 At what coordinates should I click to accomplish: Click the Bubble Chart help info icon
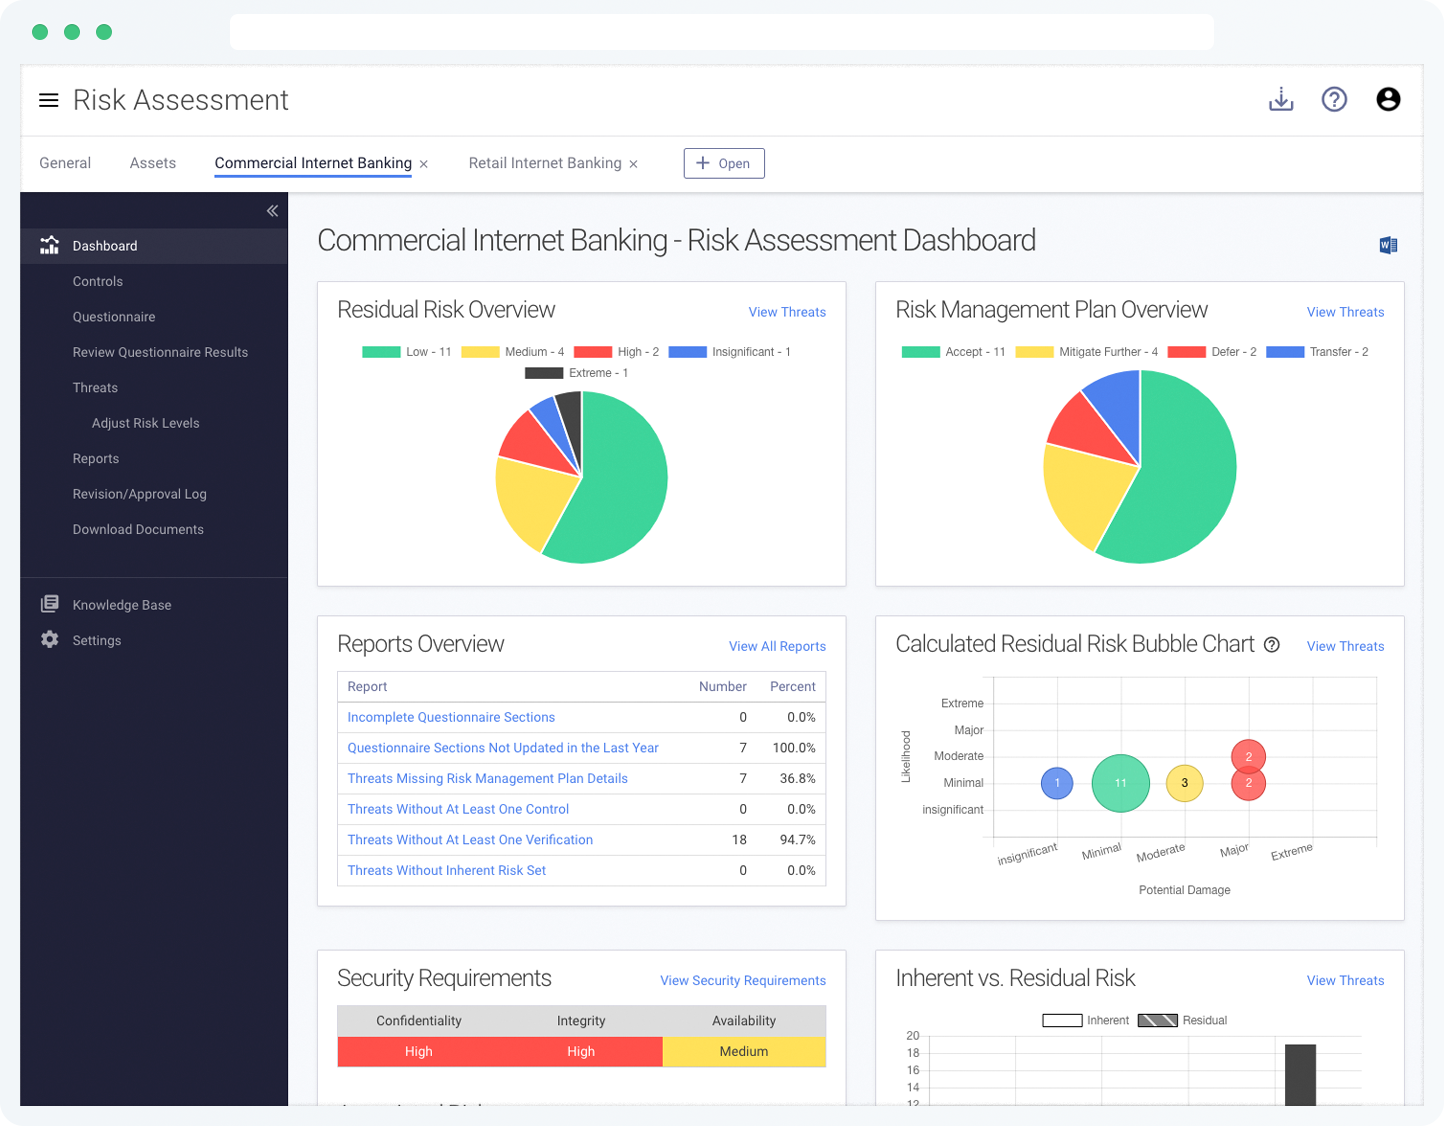click(x=1272, y=645)
